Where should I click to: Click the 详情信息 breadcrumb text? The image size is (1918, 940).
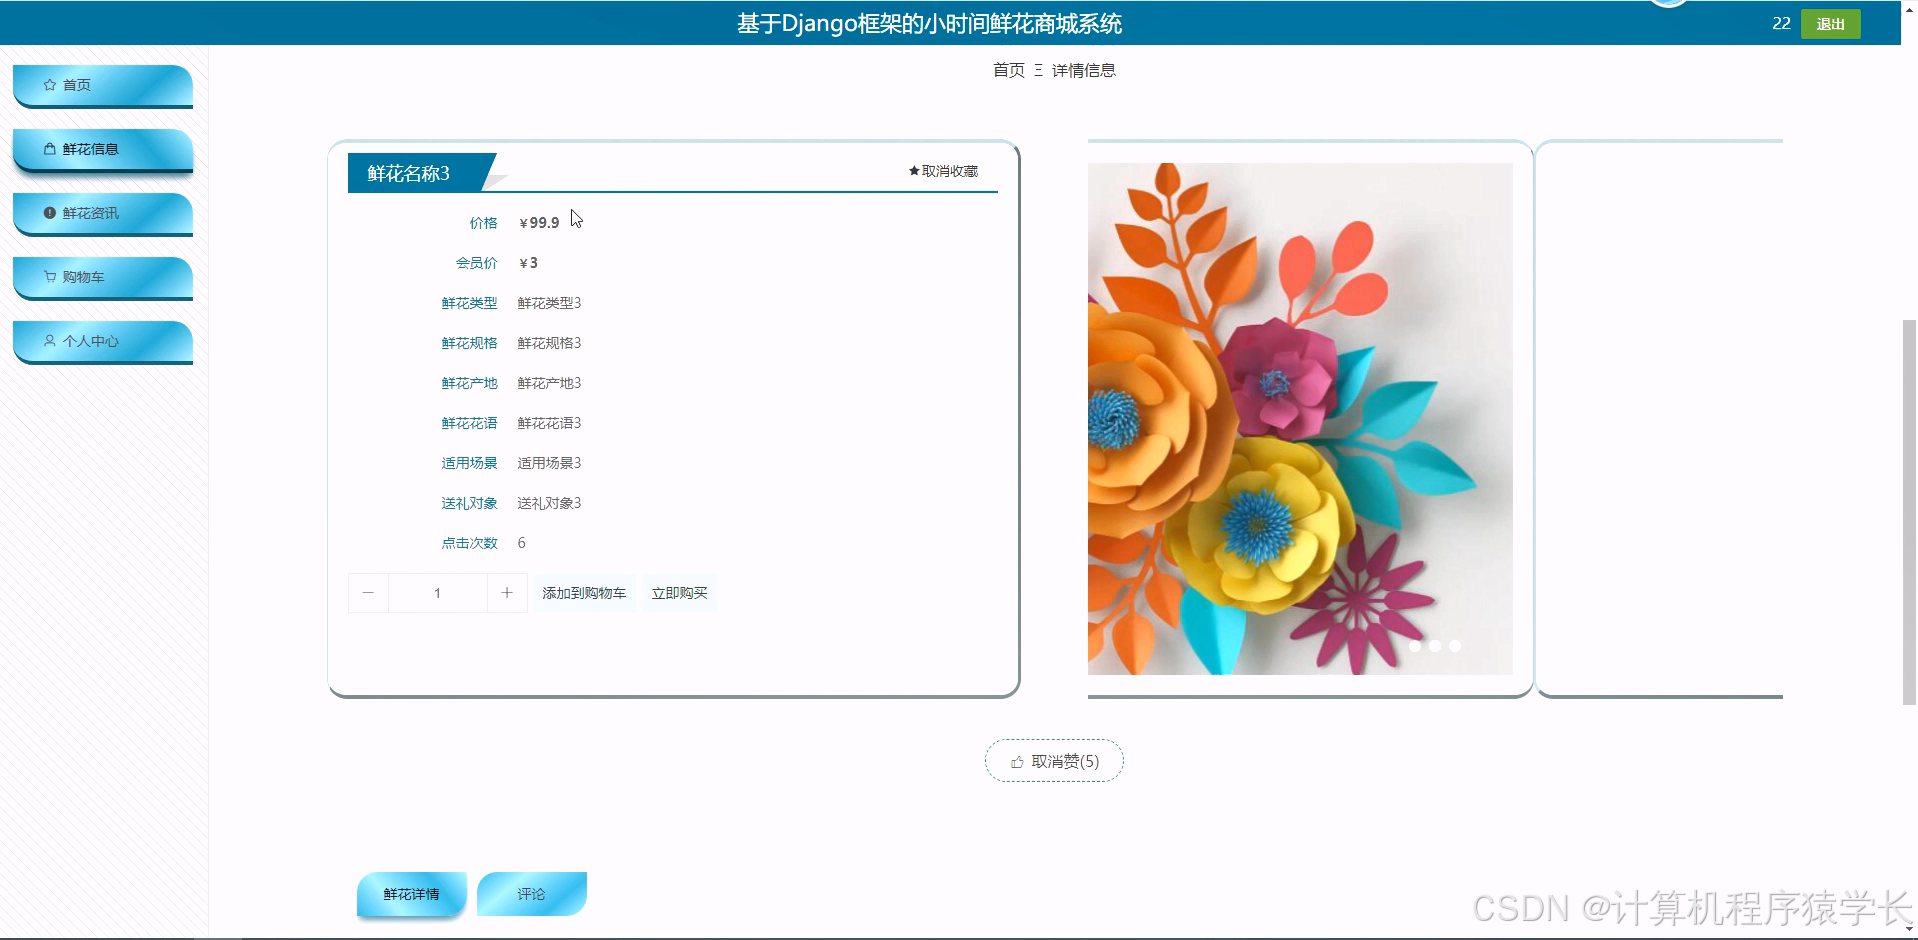(1084, 70)
